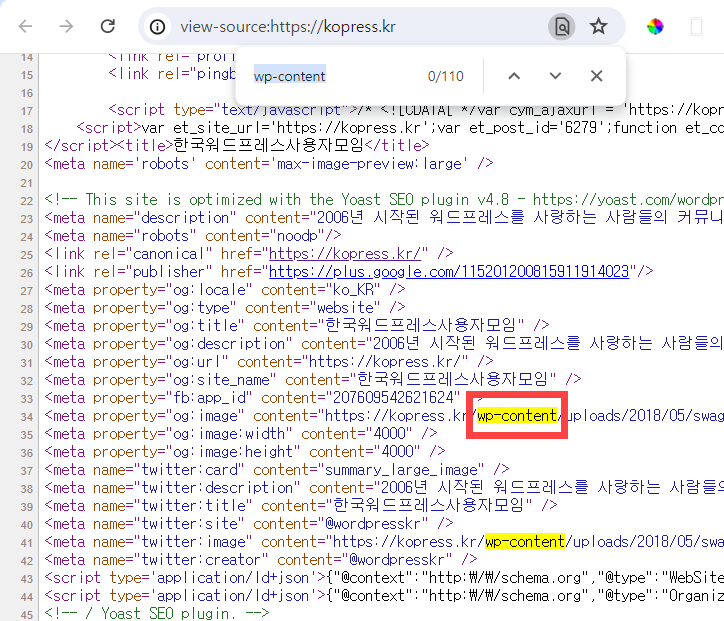724x621 pixels.
Task: Click highlighted wp-content on line 41
Action: click(525, 542)
